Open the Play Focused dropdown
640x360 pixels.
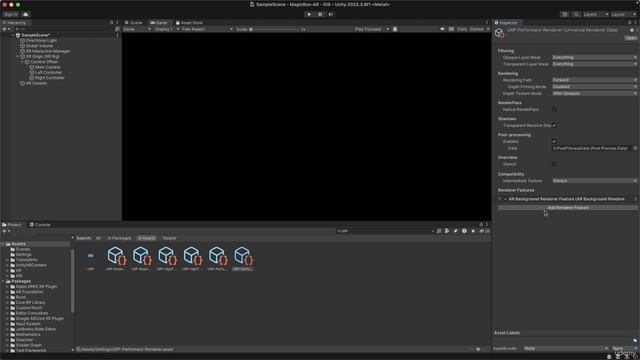(371, 29)
